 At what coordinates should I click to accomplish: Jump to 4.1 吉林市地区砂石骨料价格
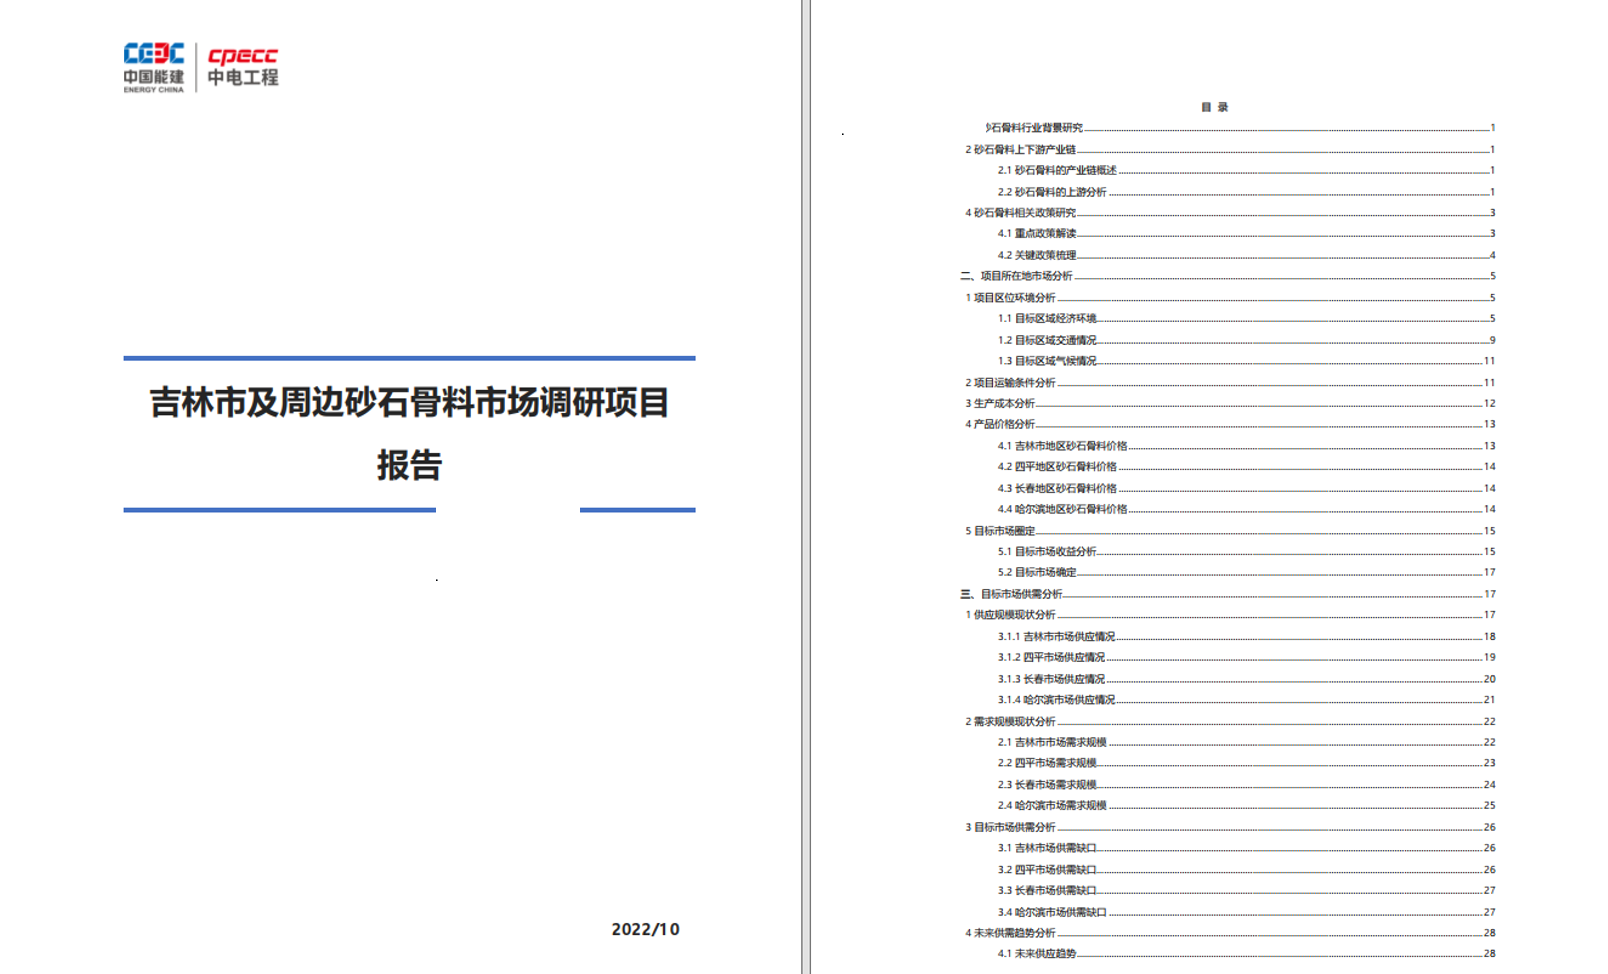[x=1062, y=446]
